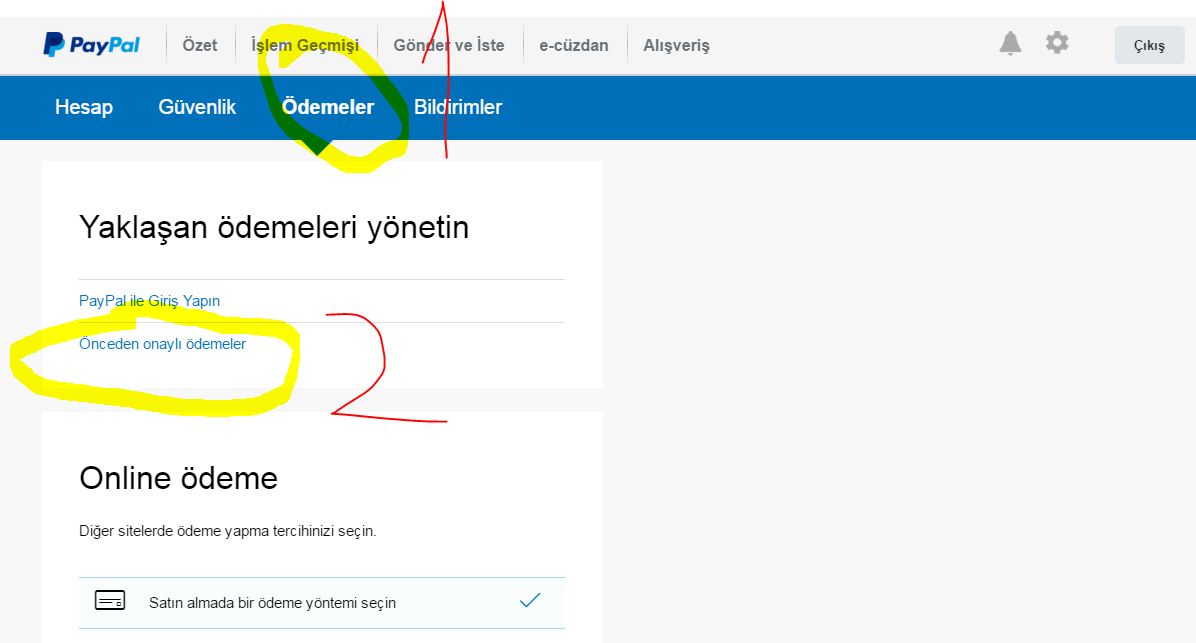Screen dimensions: 1196x643
Task: Click the 'Yaklaşan ödemeleri yönetin' heading
Action: click(274, 228)
